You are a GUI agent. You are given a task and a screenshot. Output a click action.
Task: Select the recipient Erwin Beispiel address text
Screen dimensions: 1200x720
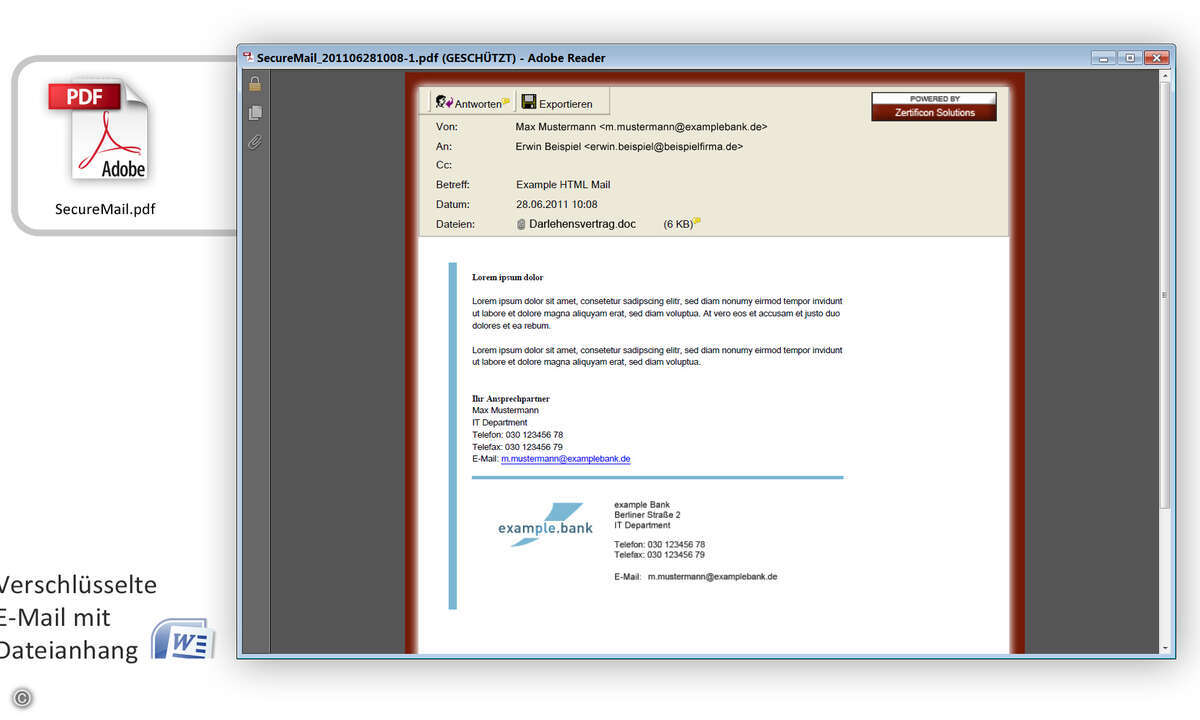(x=629, y=146)
